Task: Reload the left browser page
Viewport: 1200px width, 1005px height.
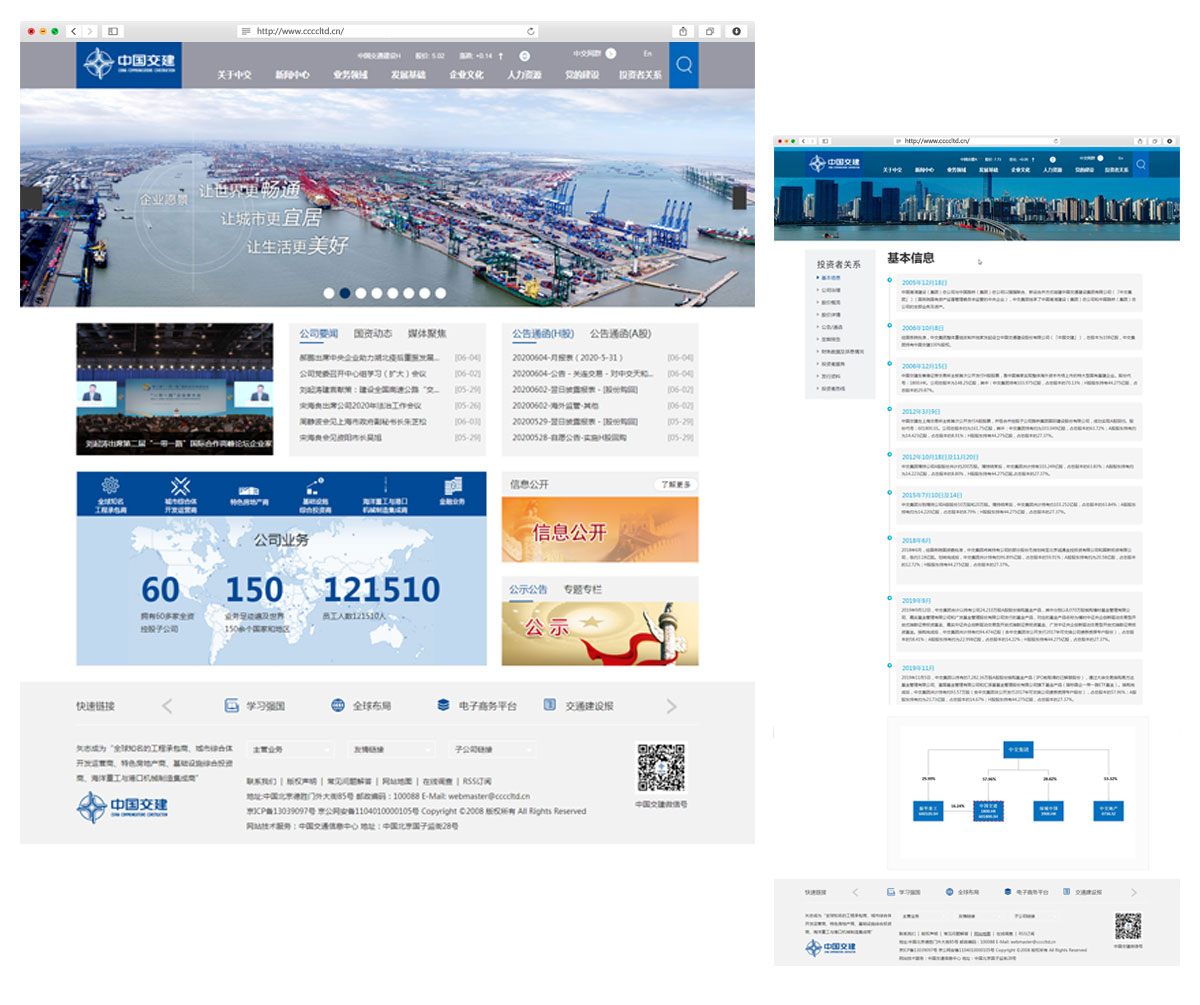Action: pyautogui.click(x=531, y=31)
